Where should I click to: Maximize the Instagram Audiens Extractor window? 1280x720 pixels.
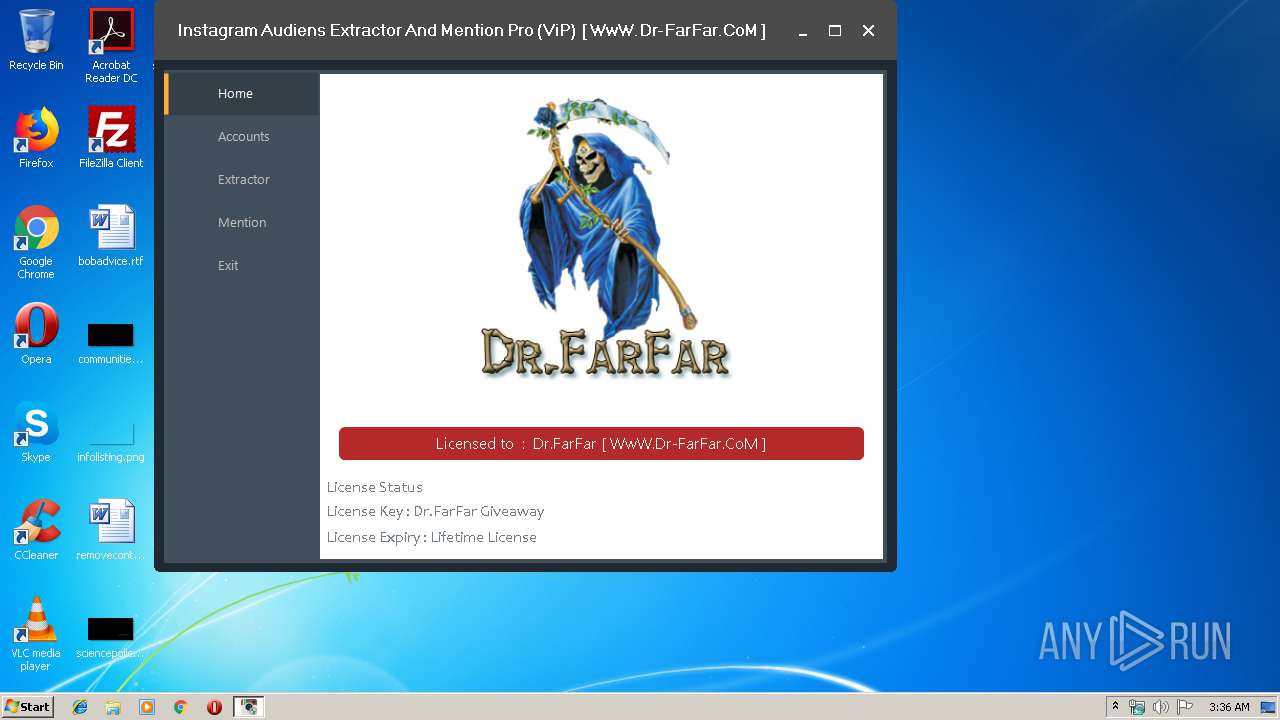[x=835, y=31]
